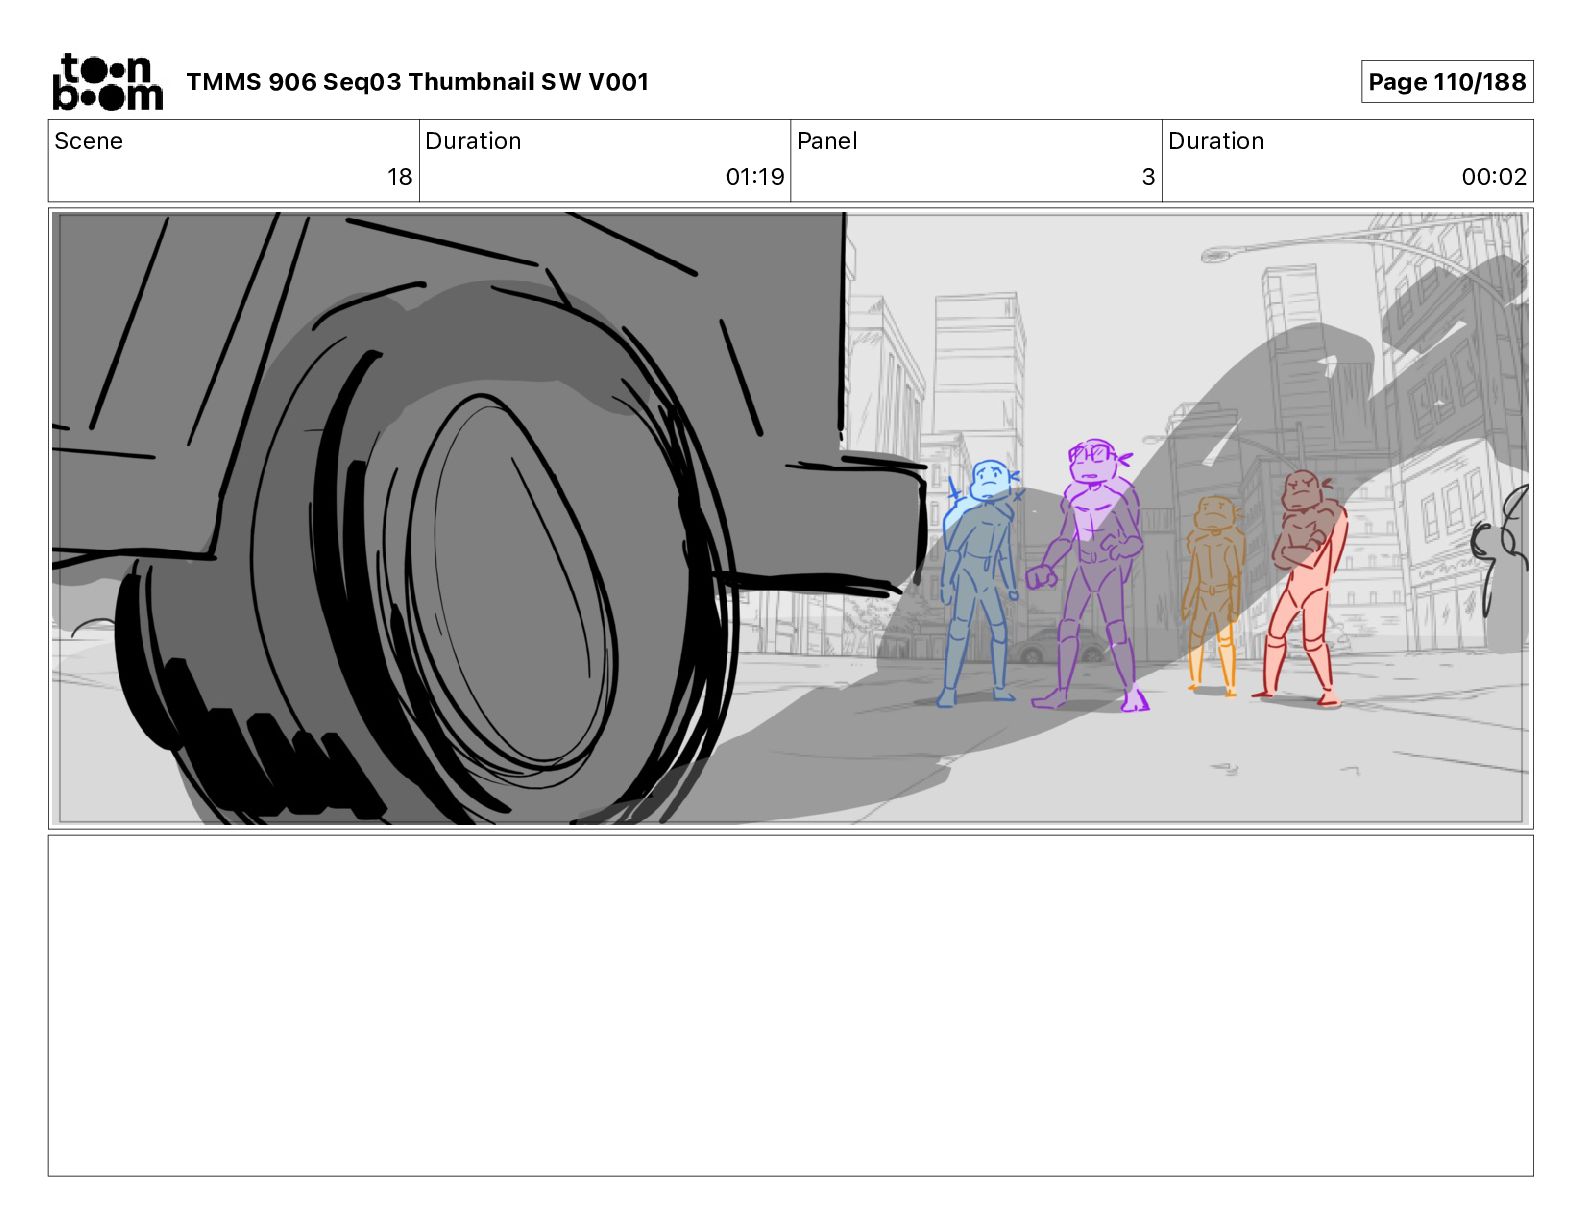1584x1224 pixels.
Task: Click the scene duration value '01:19'
Action: pyautogui.click(x=755, y=177)
